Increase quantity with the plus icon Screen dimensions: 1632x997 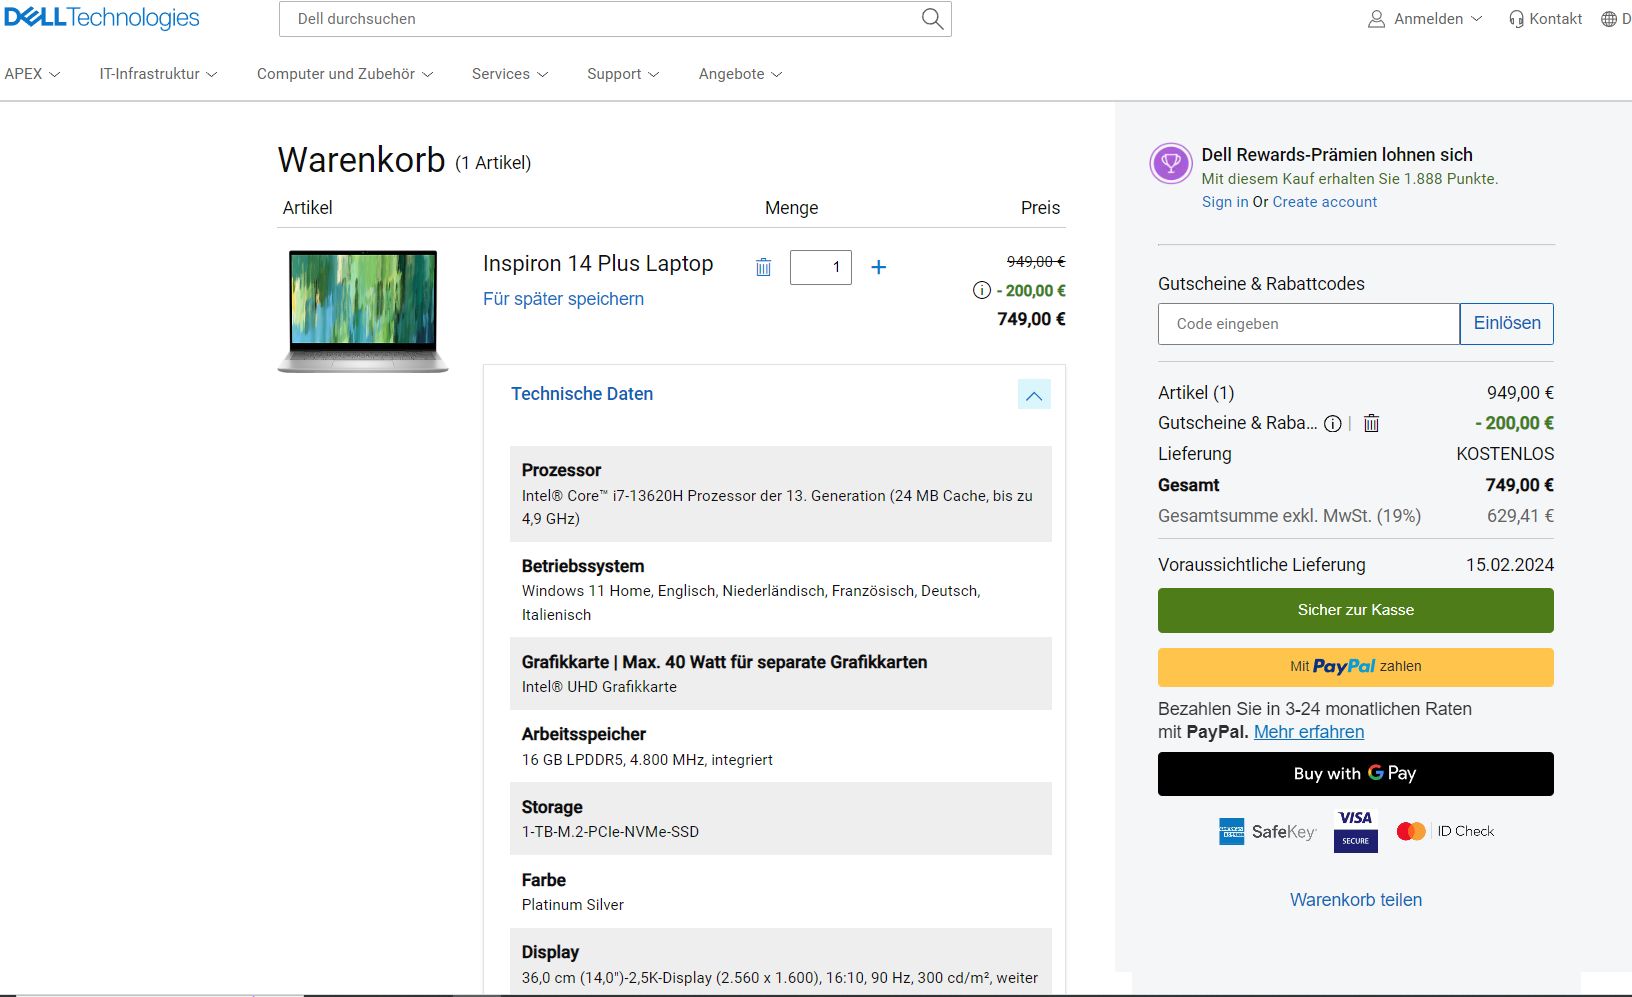pos(879,267)
